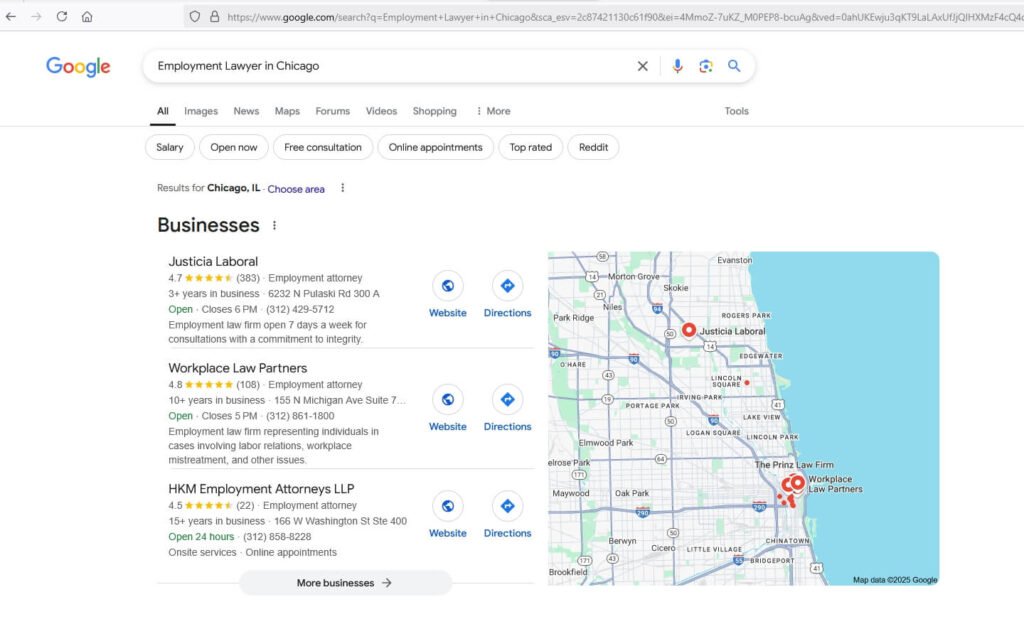Go back with the browser back arrow
The height and width of the screenshot is (624, 1024).
tap(11, 16)
